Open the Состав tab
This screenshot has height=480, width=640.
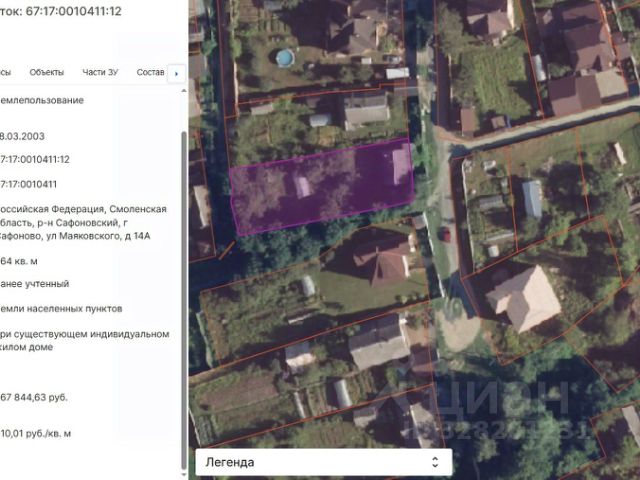point(150,72)
